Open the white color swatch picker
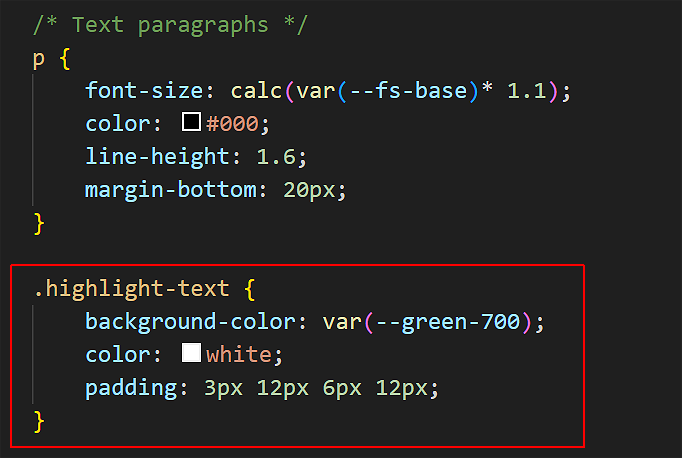Image resolution: width=682 pixels, height=458 pixels. point(191,354)
